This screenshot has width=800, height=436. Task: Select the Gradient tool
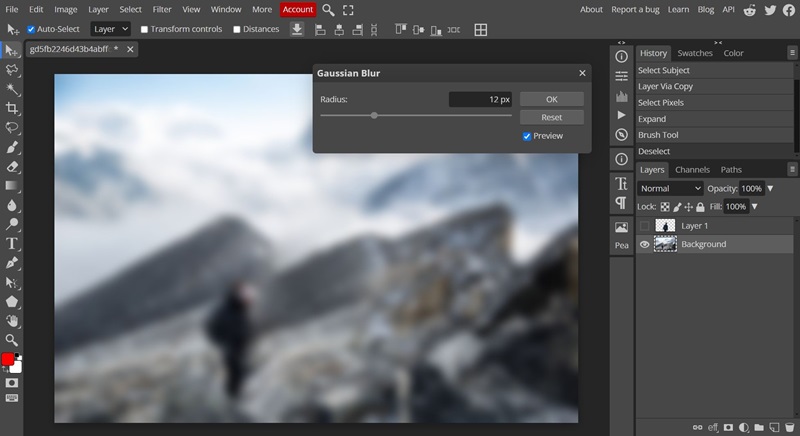tap(11, 186)
